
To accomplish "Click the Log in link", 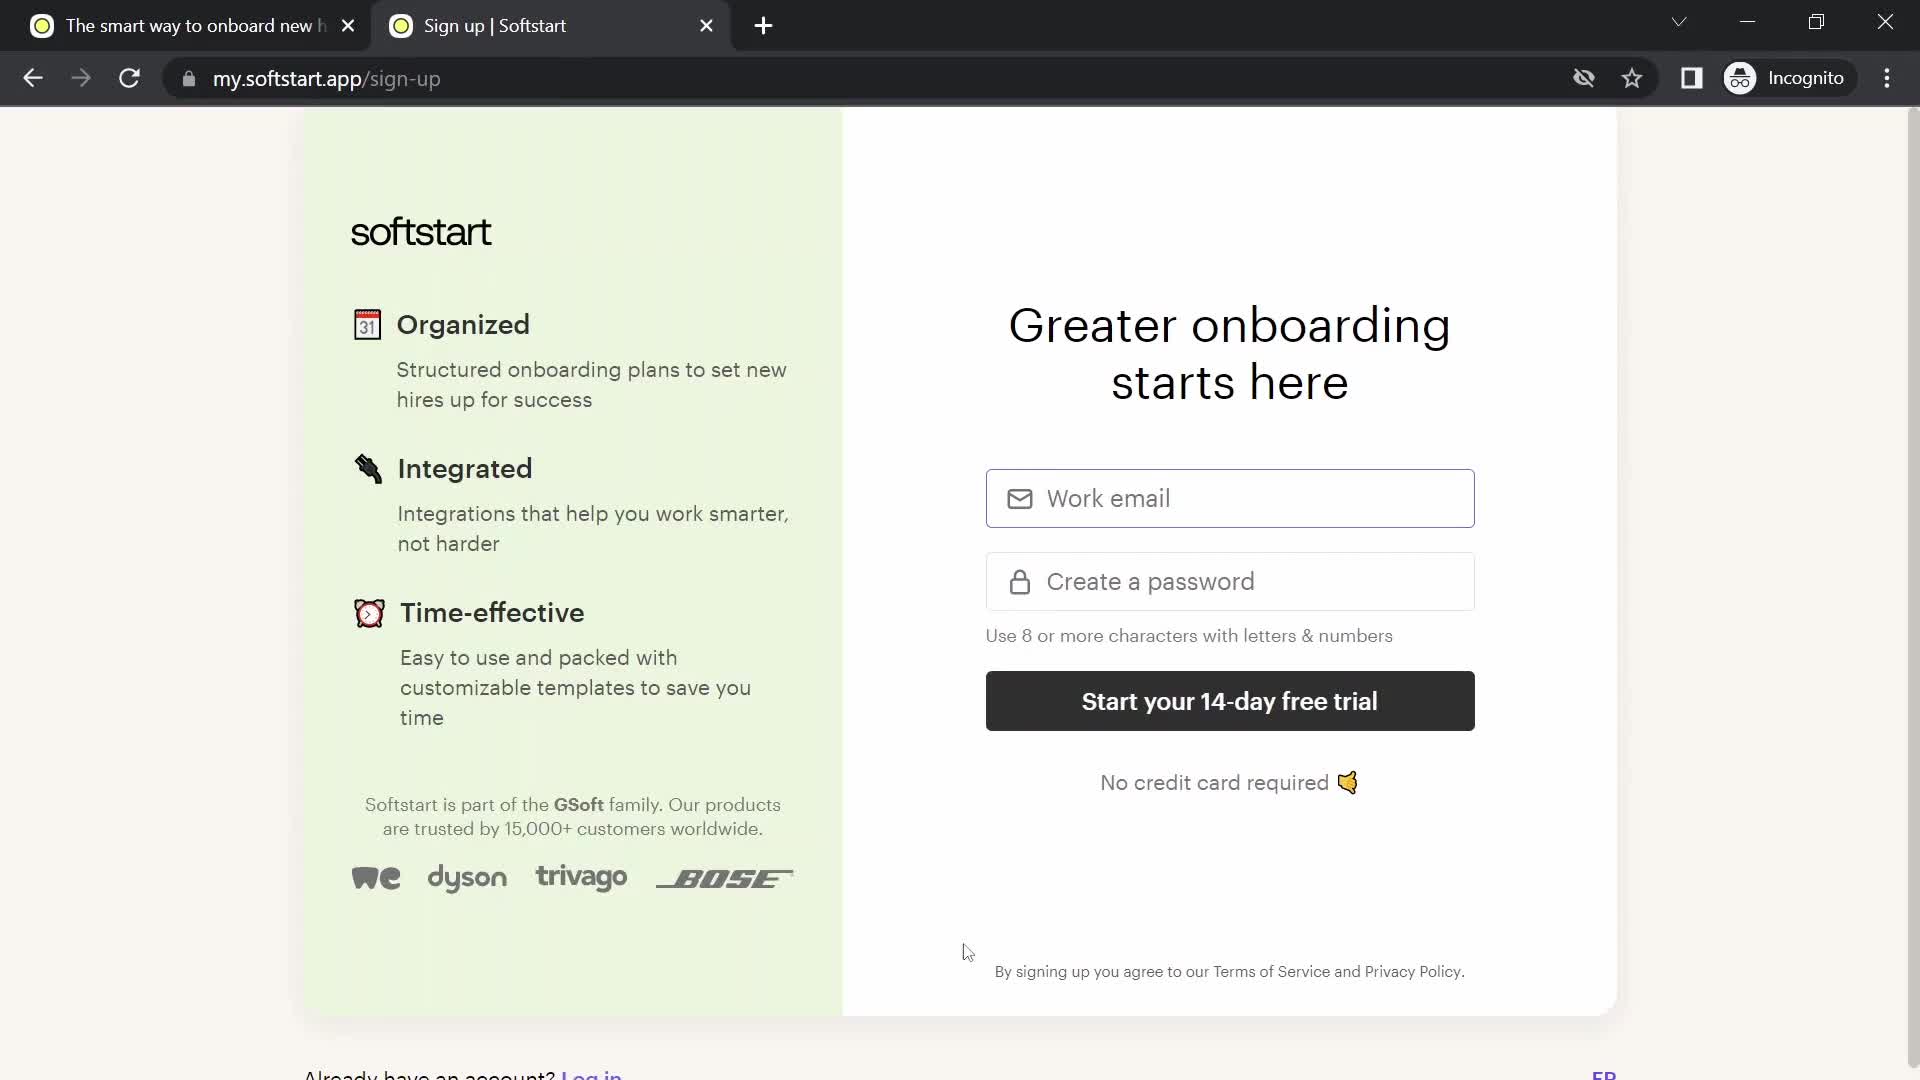I will coord(592,1075).
